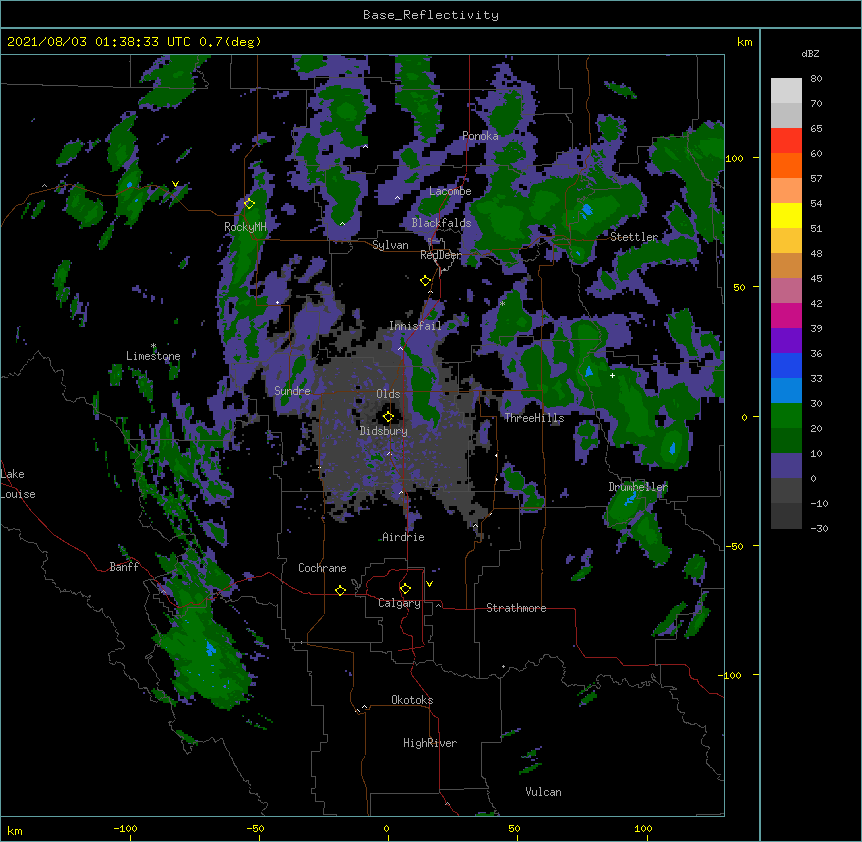
Task: Select the Airdrie city label
Action: (403, 537)
